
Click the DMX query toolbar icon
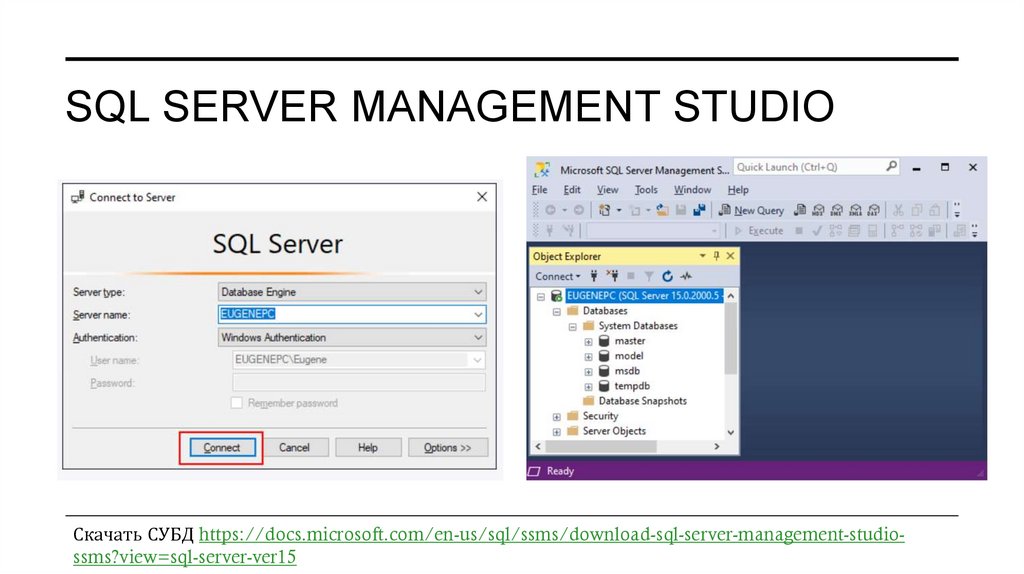837,210
